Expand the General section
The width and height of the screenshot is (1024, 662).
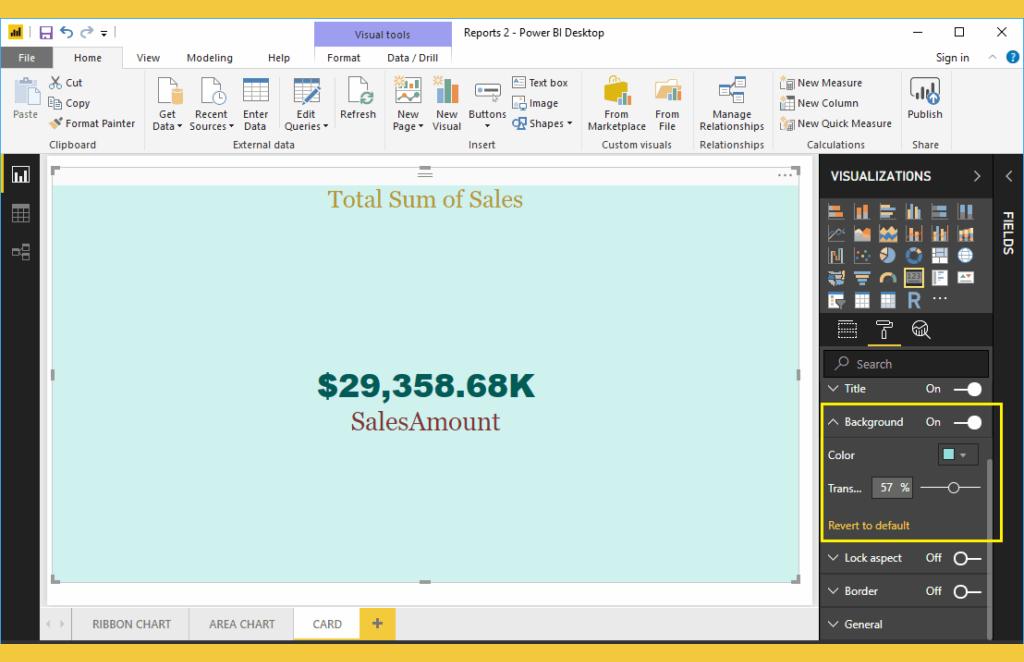[x=833, y=624]
